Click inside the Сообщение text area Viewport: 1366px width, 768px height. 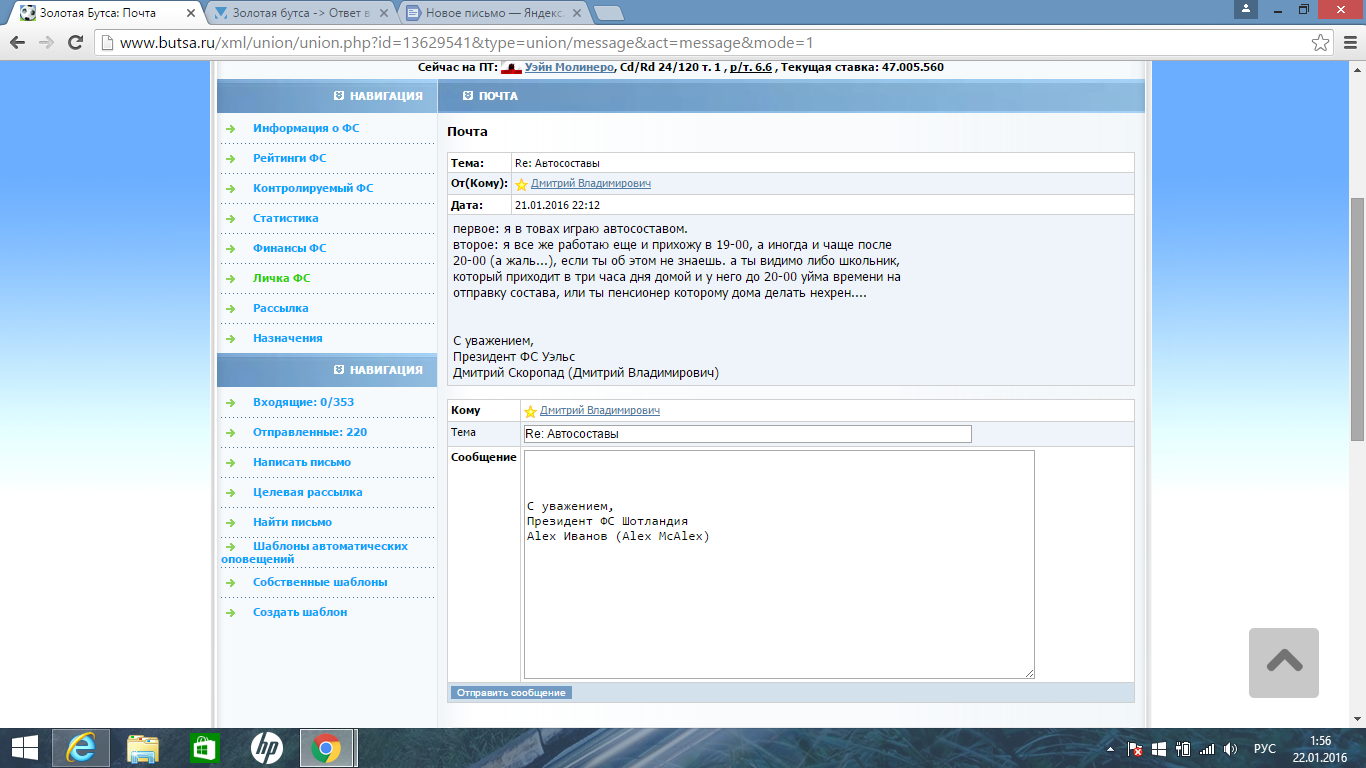(778, 600)
